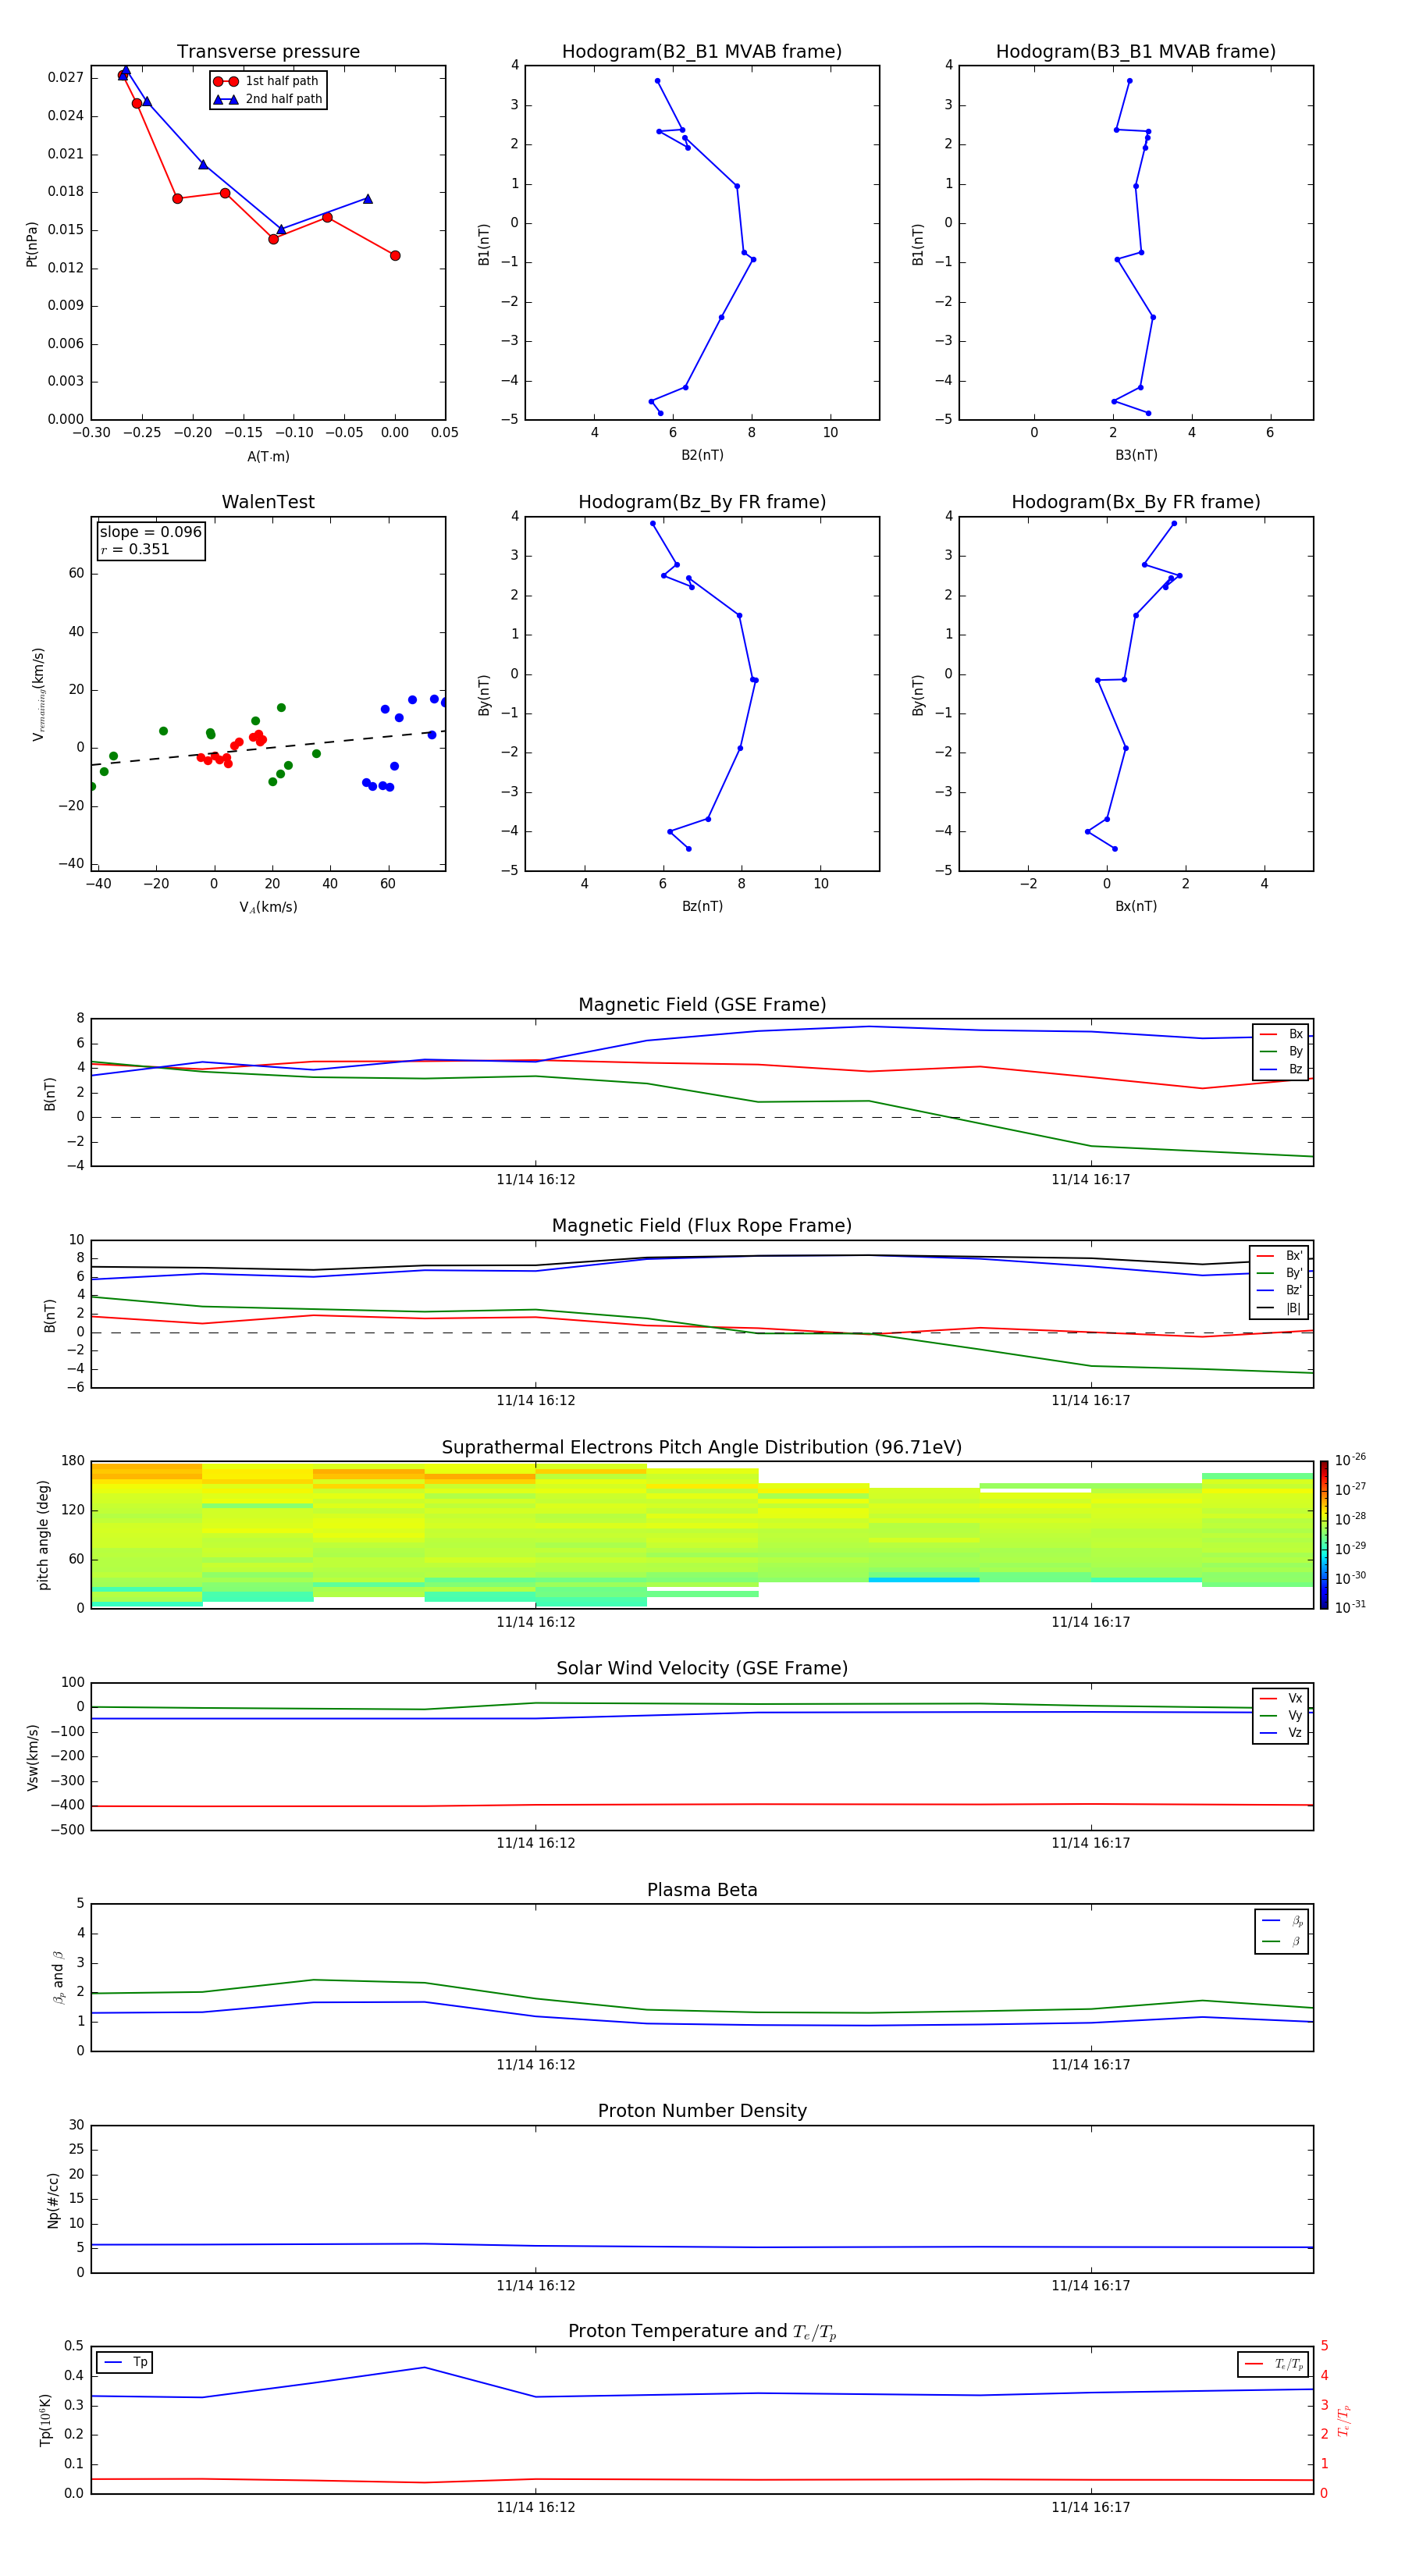Click the 'Np(#/cc)' y-axis label
Image resolution: width=1405 pixels, height=2576 pixels.
click(x=53, y=2200)
